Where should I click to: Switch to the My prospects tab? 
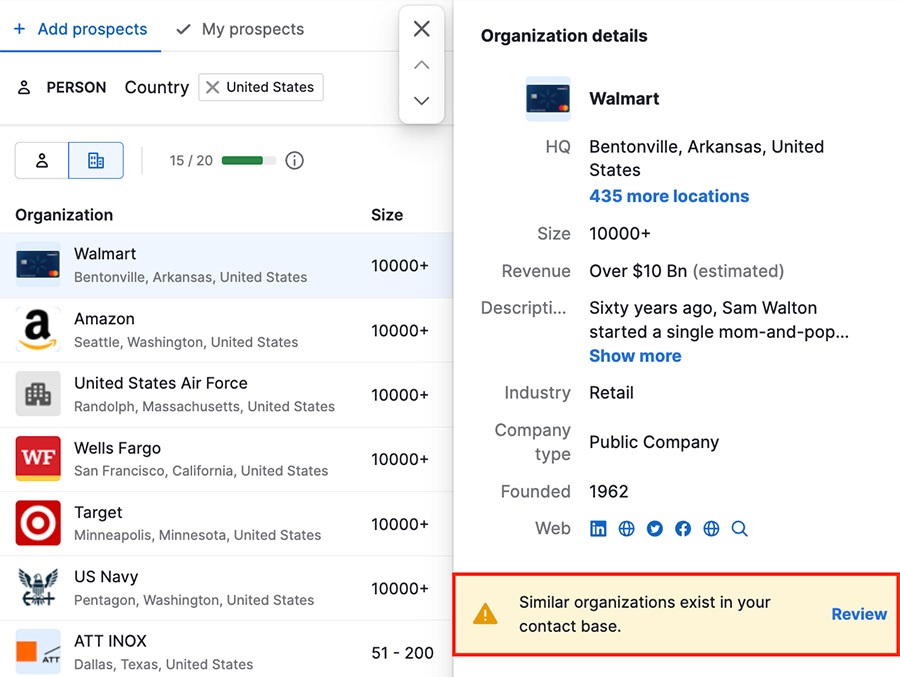239,29
